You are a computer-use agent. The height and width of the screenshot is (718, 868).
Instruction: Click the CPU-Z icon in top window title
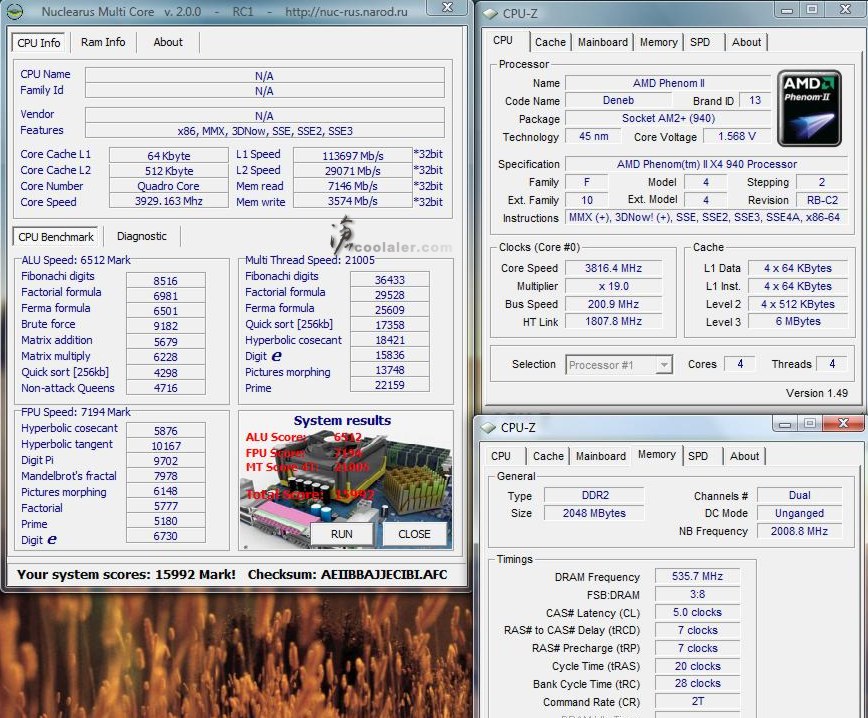pyautogui.click(x=490, y=14)
